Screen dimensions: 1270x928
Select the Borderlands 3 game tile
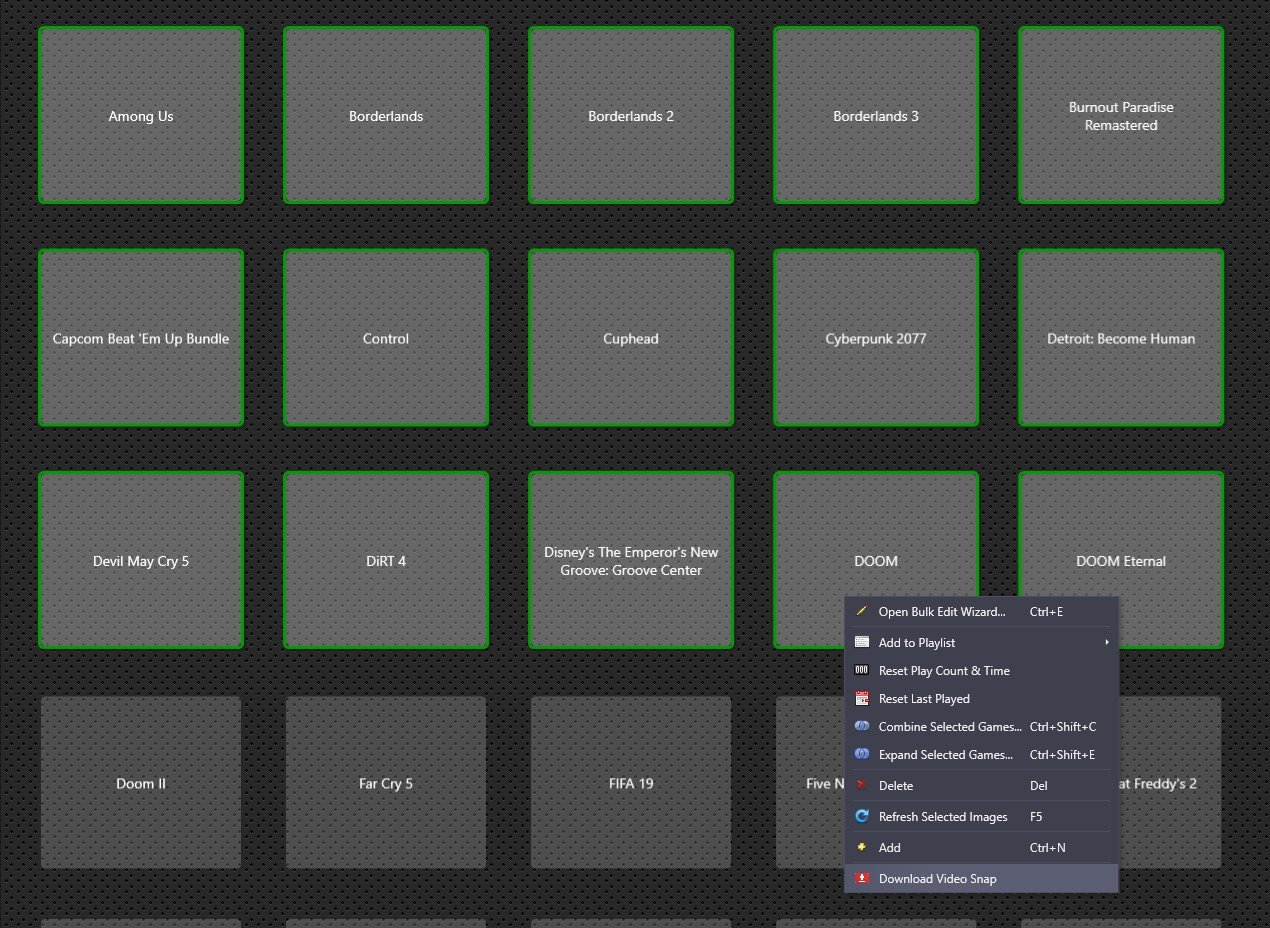(x=876, y=115)
